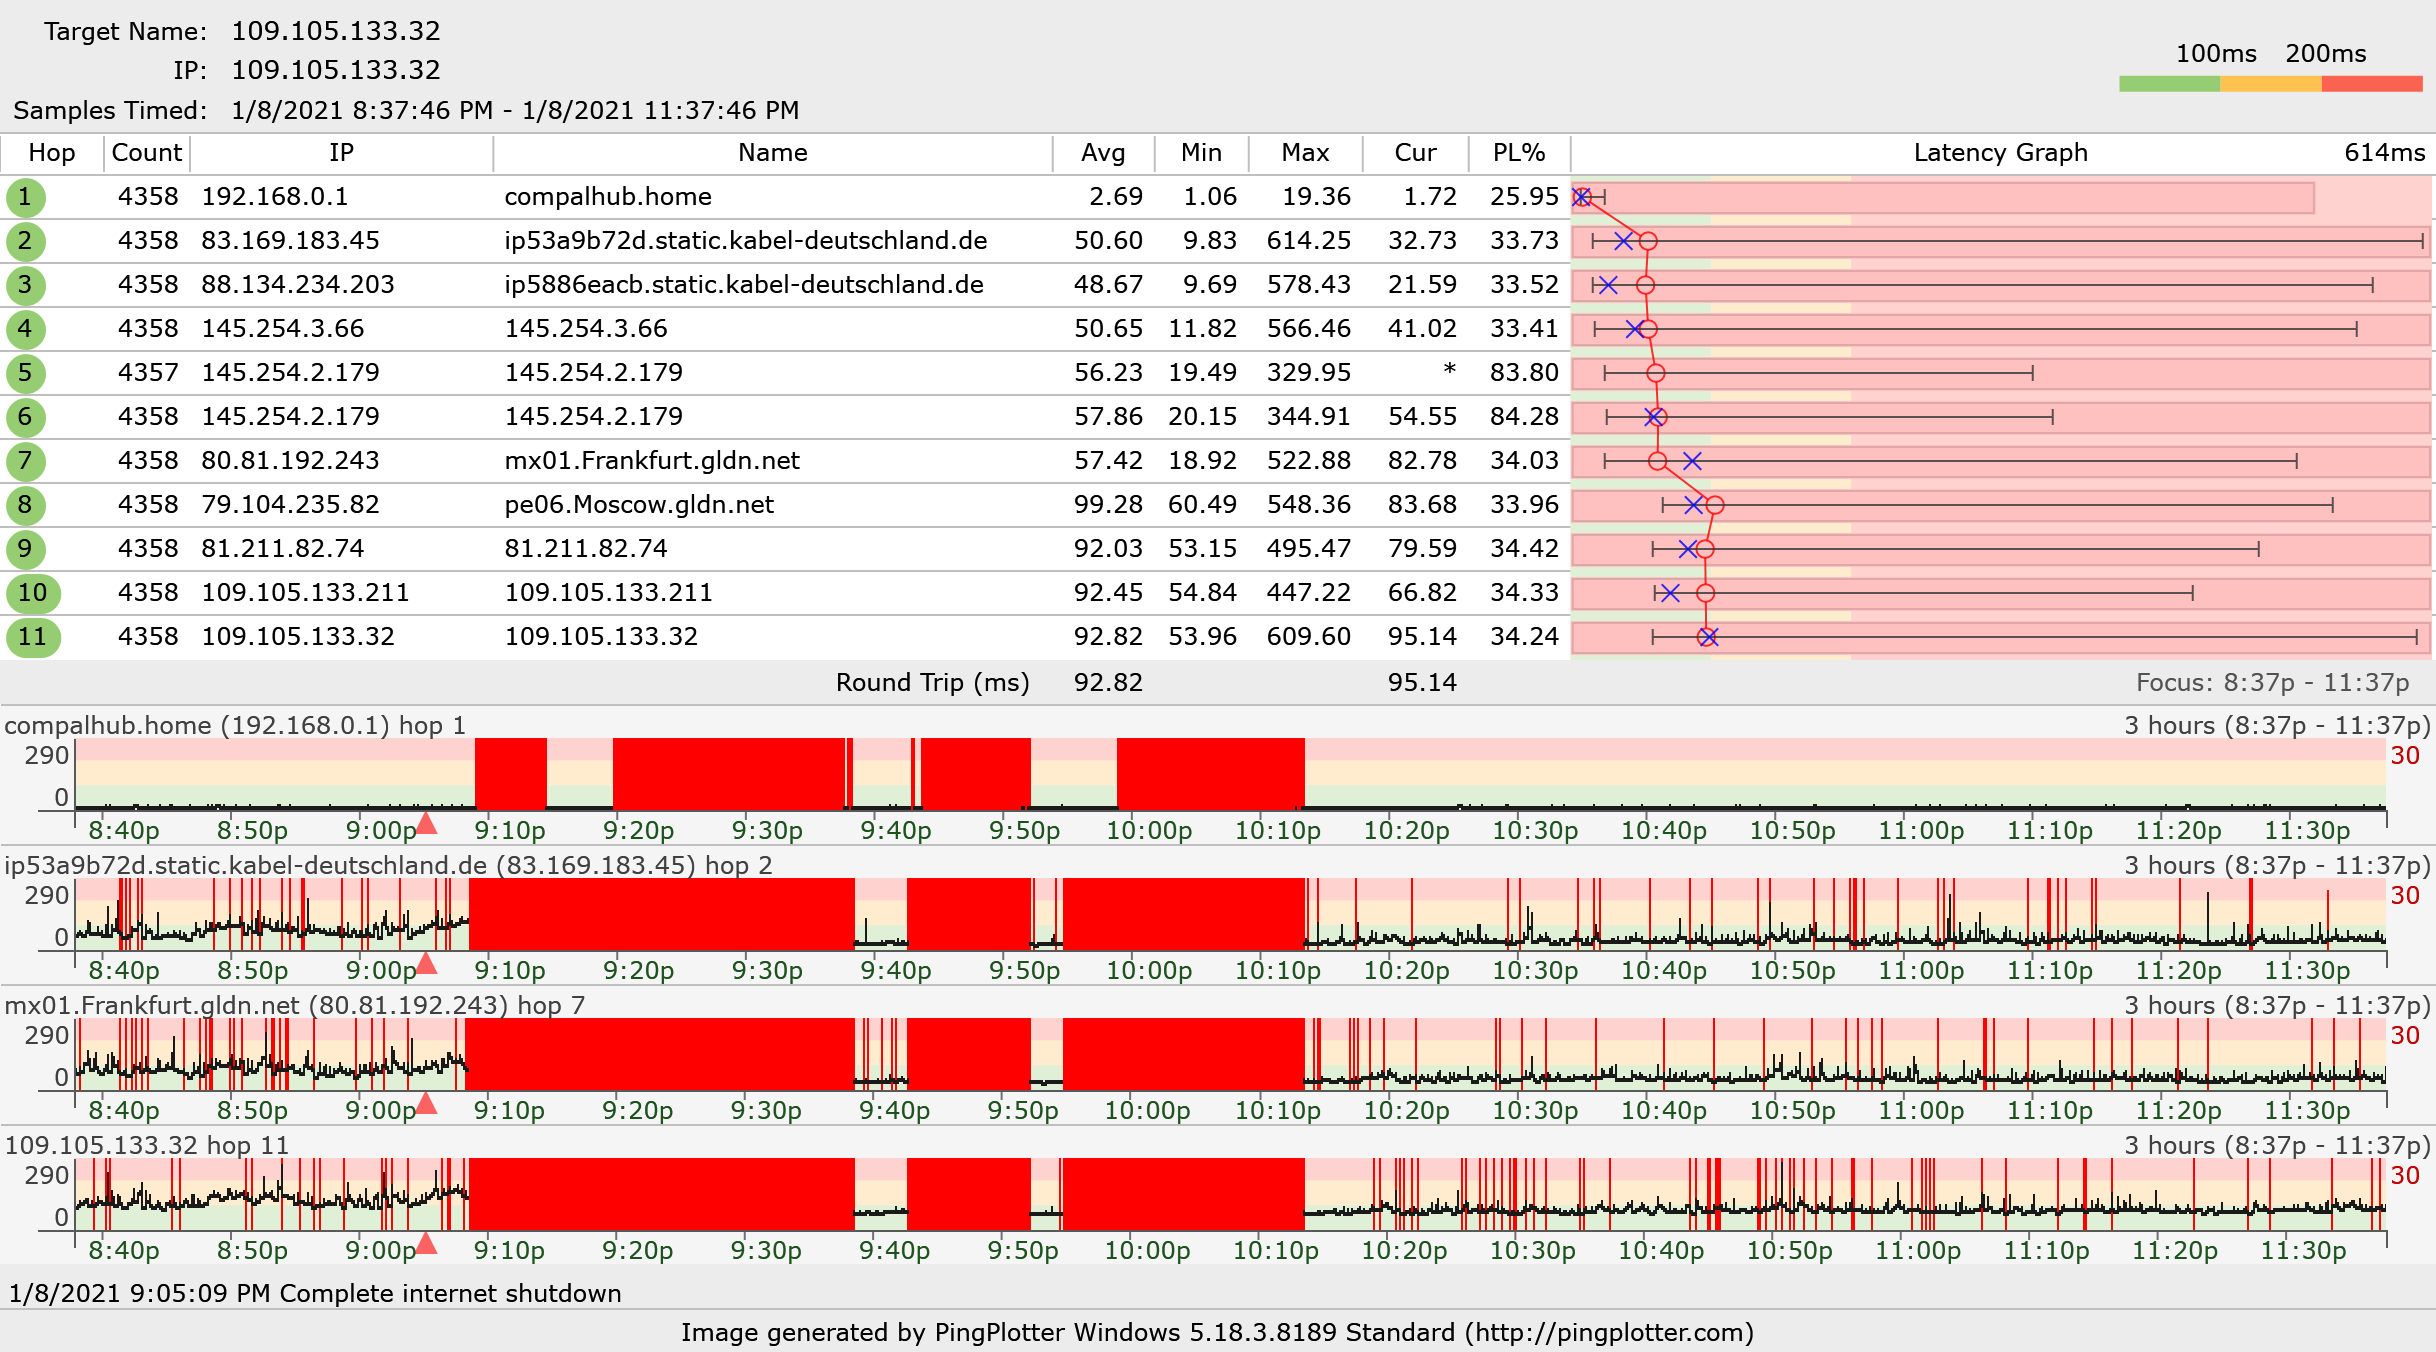This screenshot has height=1352, width=2436.
Task: Click the red 200ms legend color swatch
Action: (x=2370, y=84)
